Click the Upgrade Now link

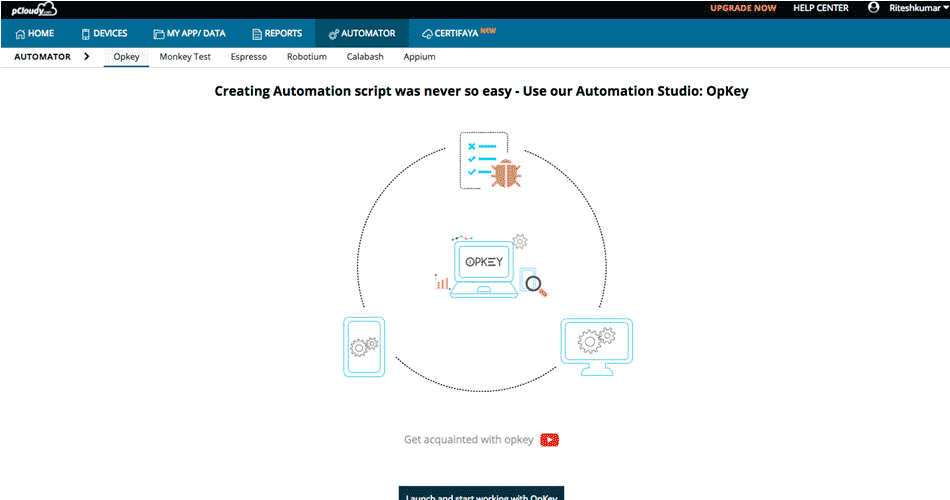[x=743, y=8]
